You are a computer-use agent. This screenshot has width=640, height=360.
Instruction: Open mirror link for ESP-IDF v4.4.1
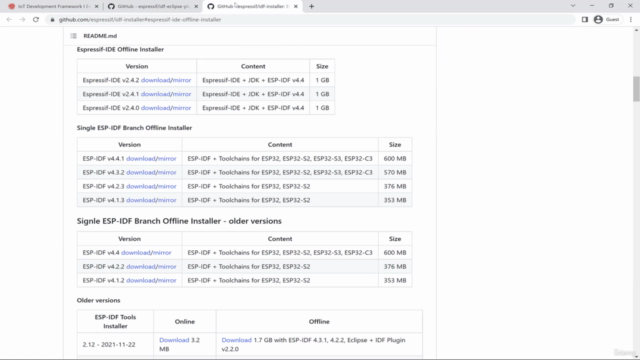point(167,158)
